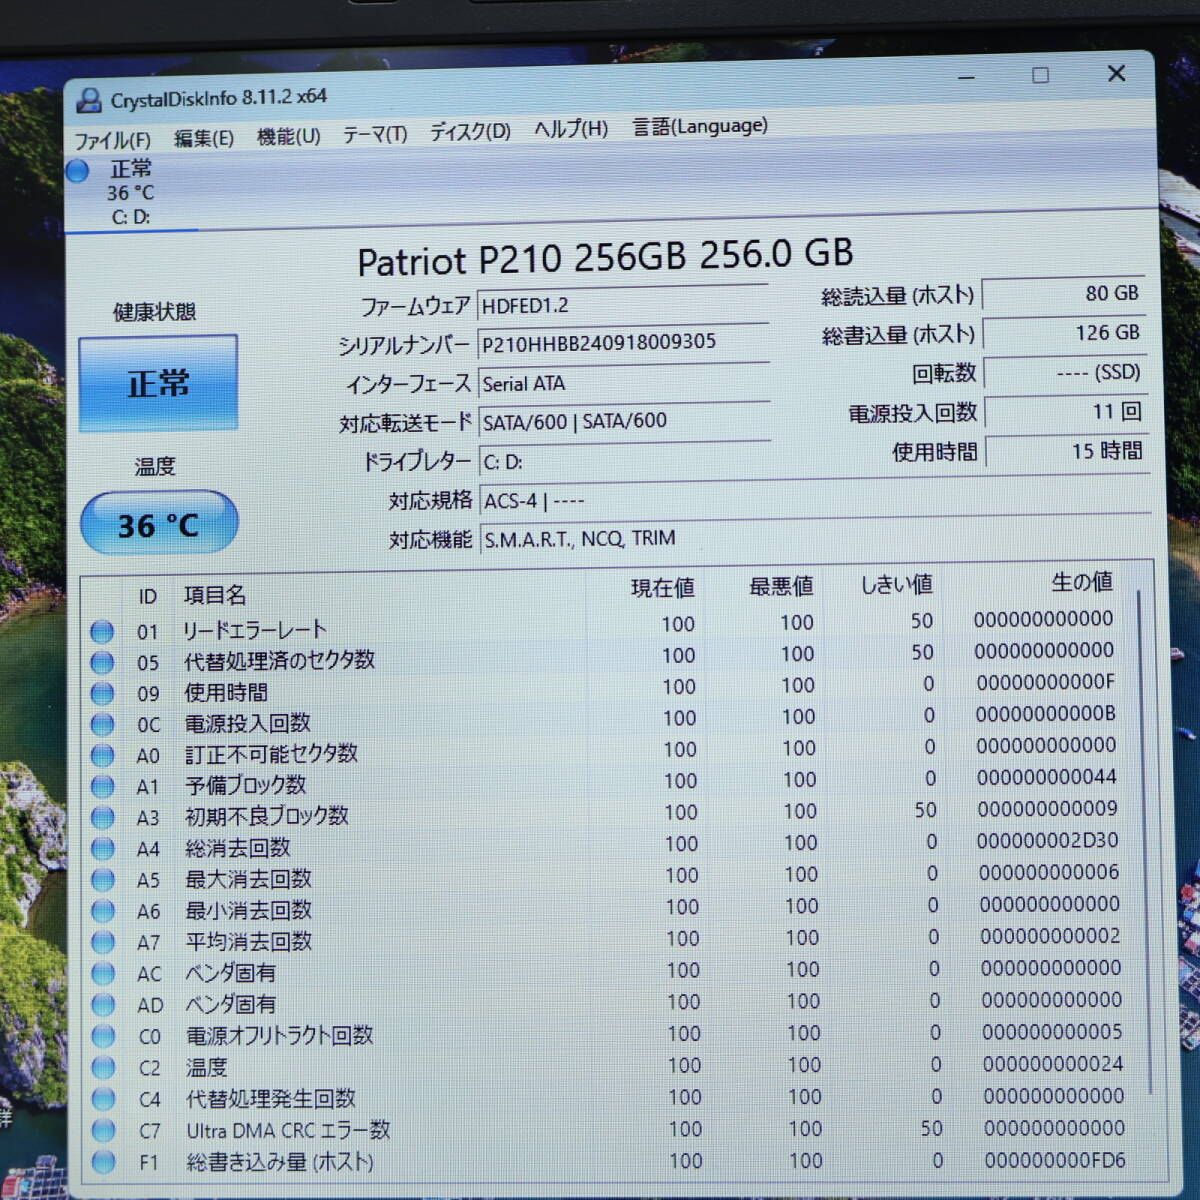Click raw value 000000002D30 in A4 row
The image size is (1200, 1200).
point(1047,840)
